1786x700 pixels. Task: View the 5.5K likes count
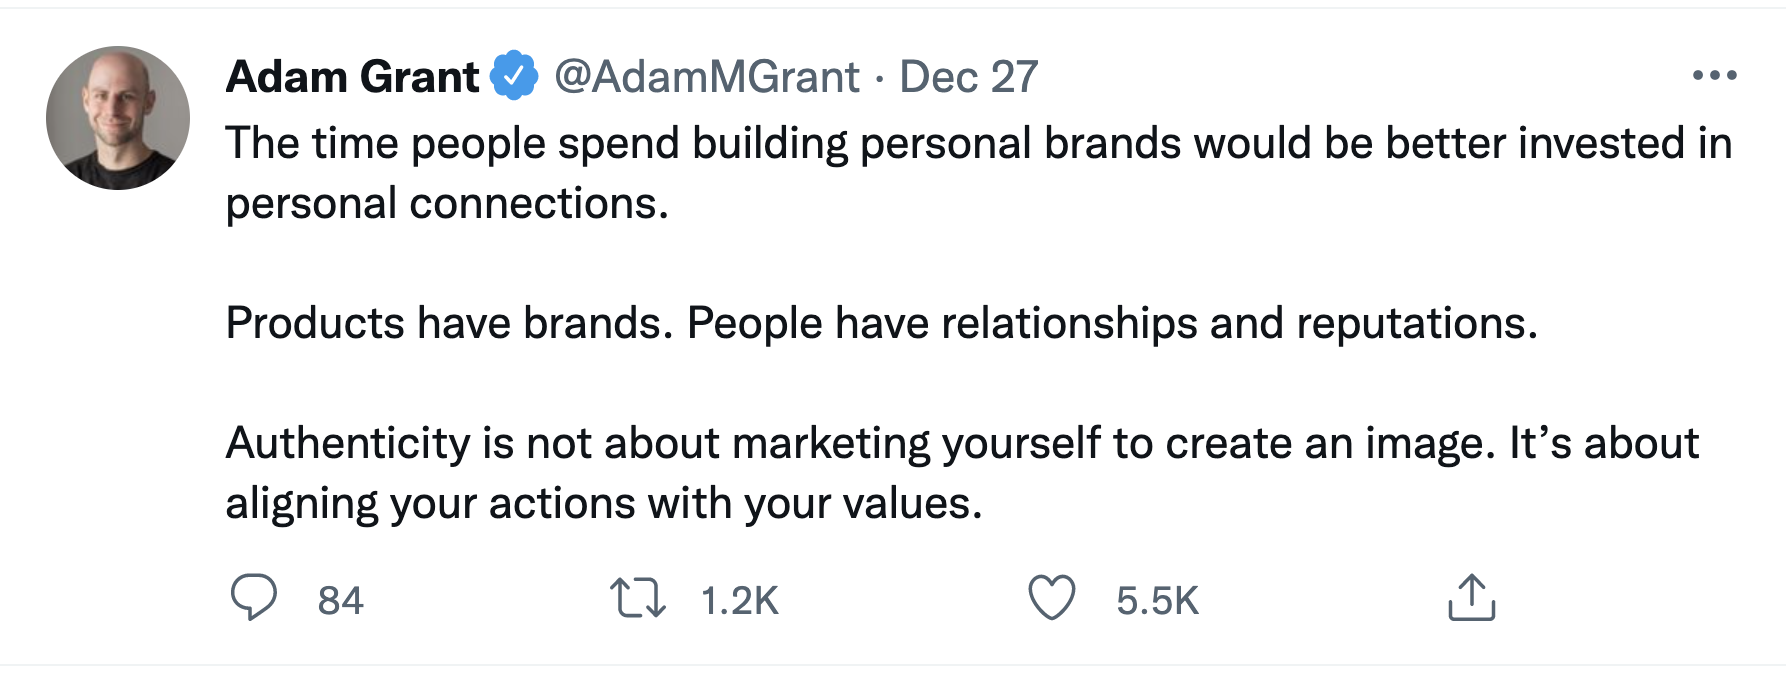coord(1156,600)
